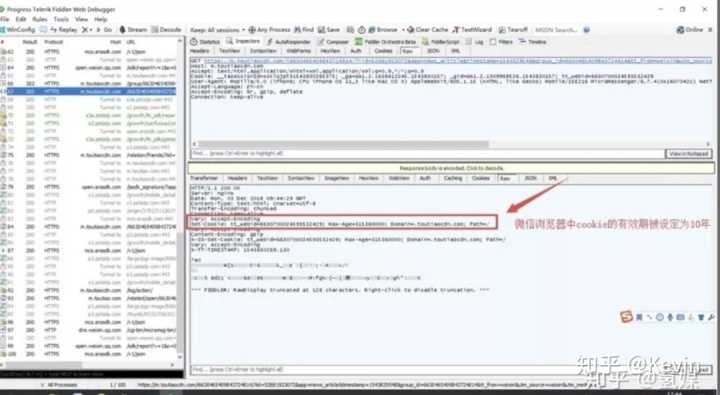Click the All Processes status bar filter

59,385
